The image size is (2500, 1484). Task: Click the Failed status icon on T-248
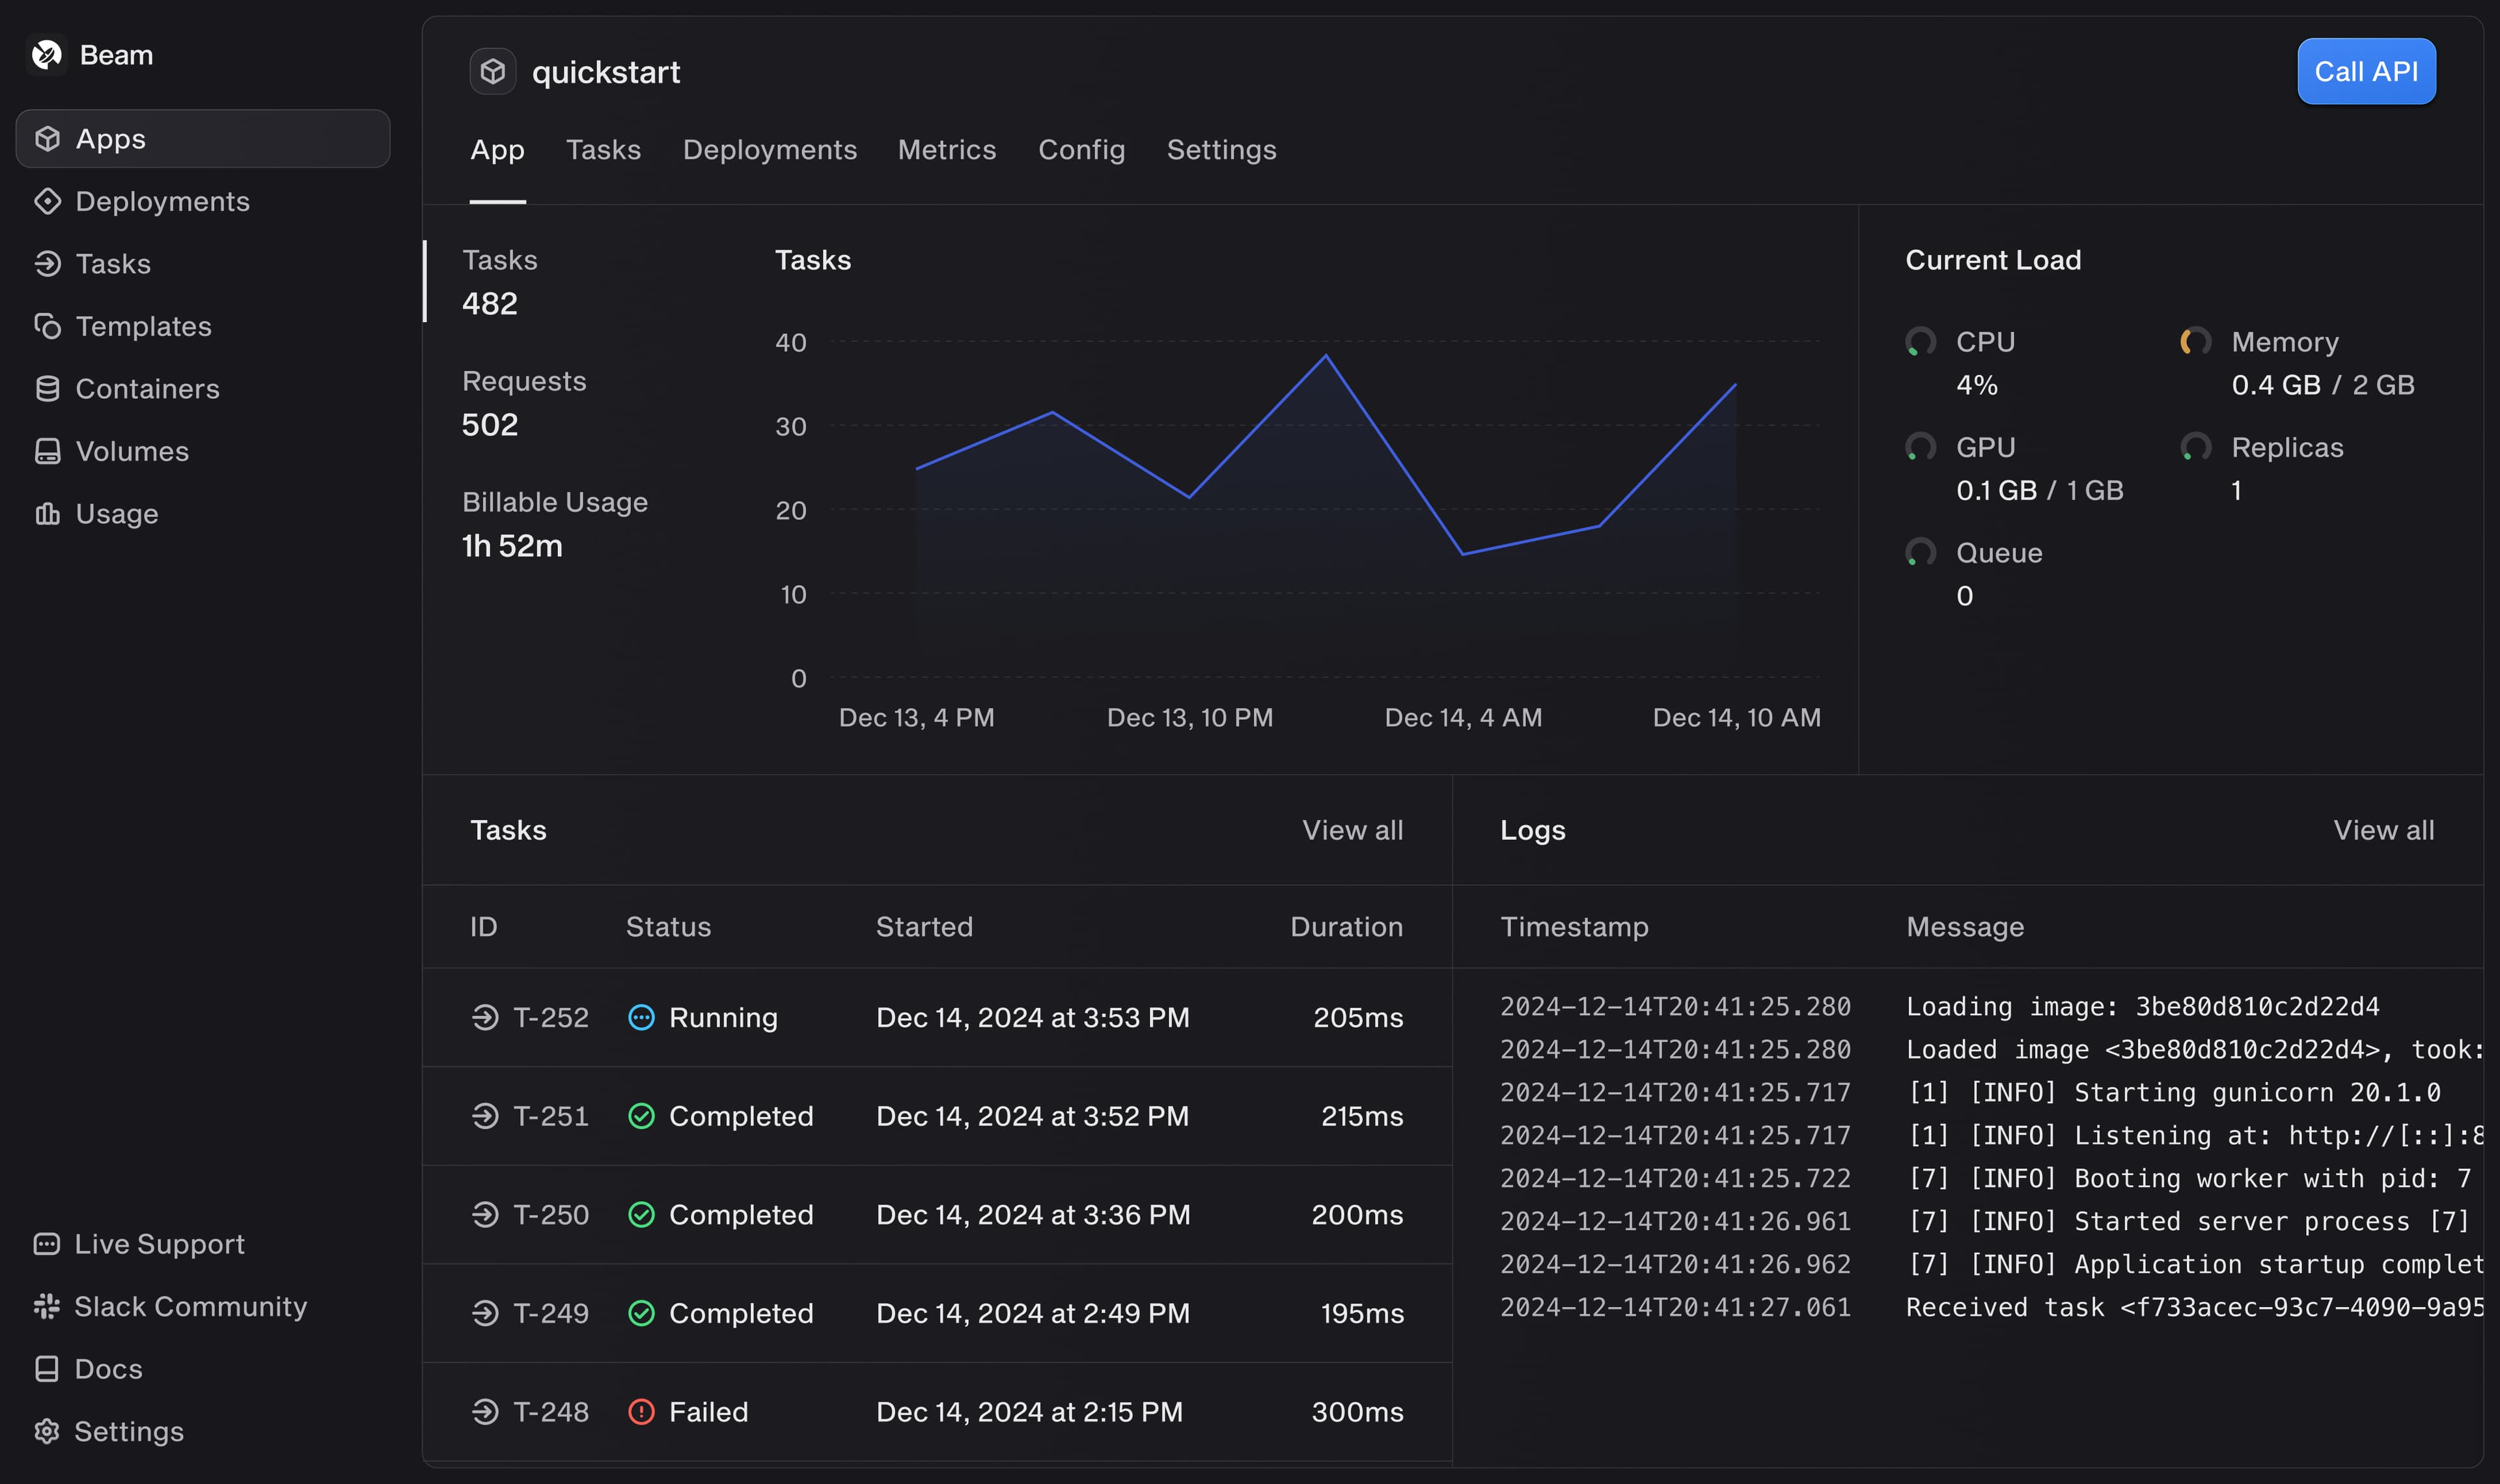pyautogui.click(x=641, y=1411)
